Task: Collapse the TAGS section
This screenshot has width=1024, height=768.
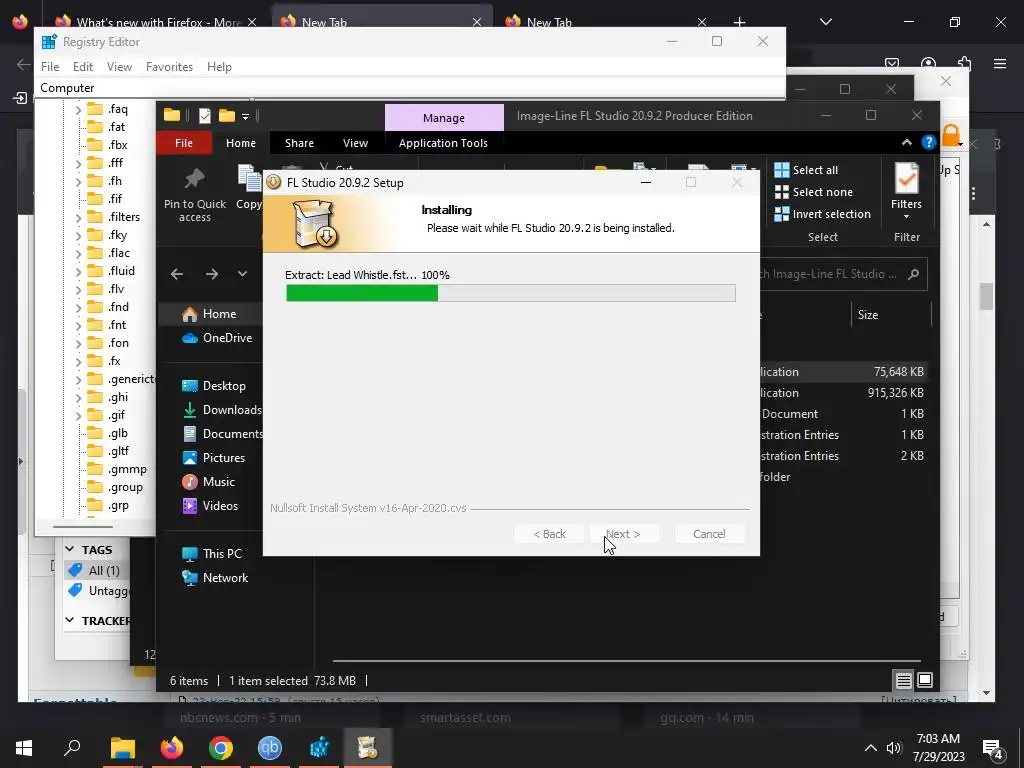Action: [x=70, y=550]
